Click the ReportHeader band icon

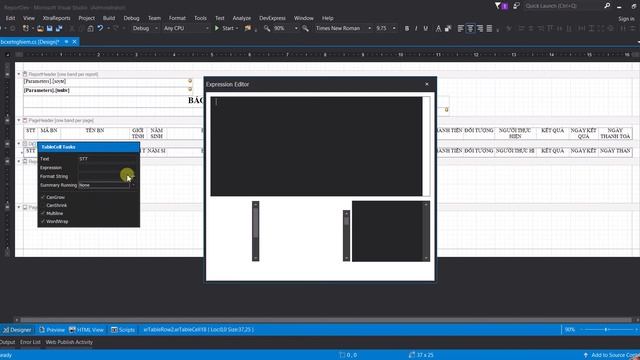[x=25, y=74]
